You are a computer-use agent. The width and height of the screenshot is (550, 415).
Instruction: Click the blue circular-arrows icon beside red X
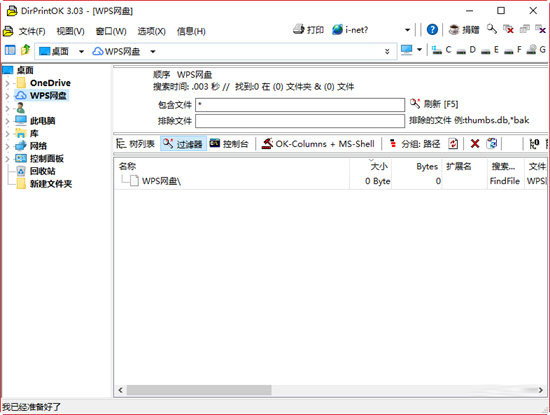[x=492, y=143]
